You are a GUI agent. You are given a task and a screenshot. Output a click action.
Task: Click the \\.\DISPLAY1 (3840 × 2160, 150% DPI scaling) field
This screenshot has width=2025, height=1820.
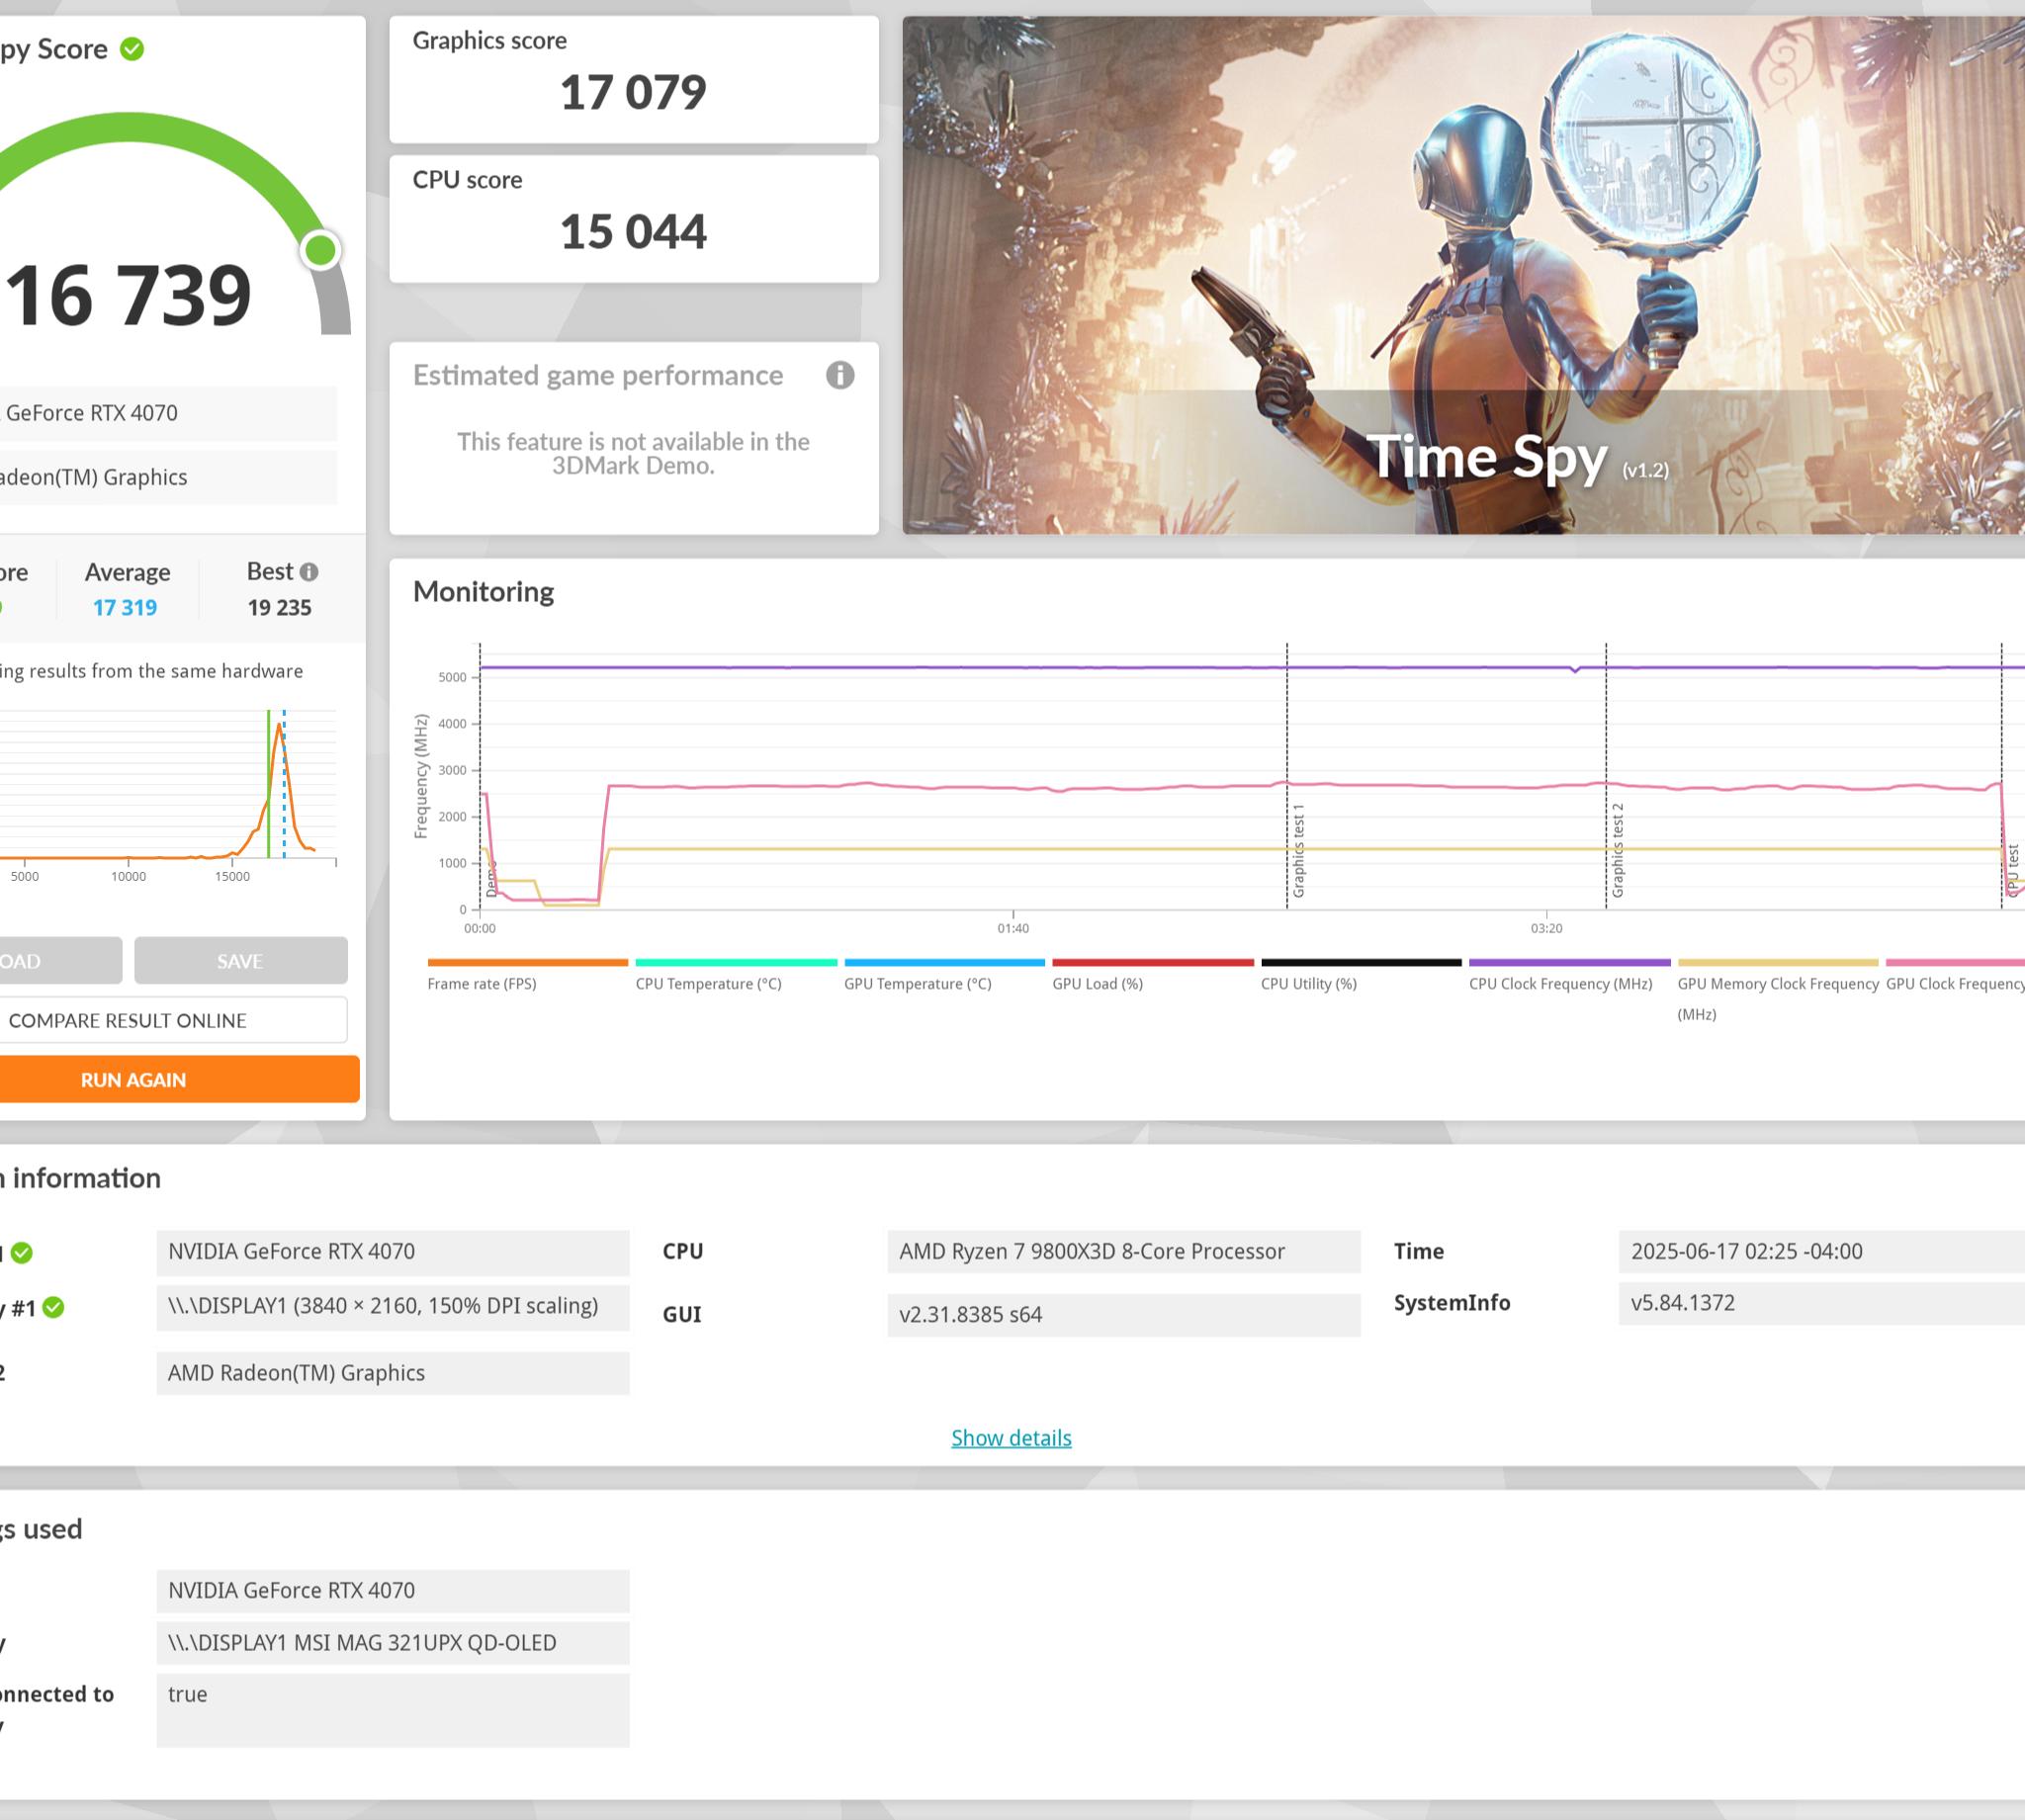(393, 1306)
